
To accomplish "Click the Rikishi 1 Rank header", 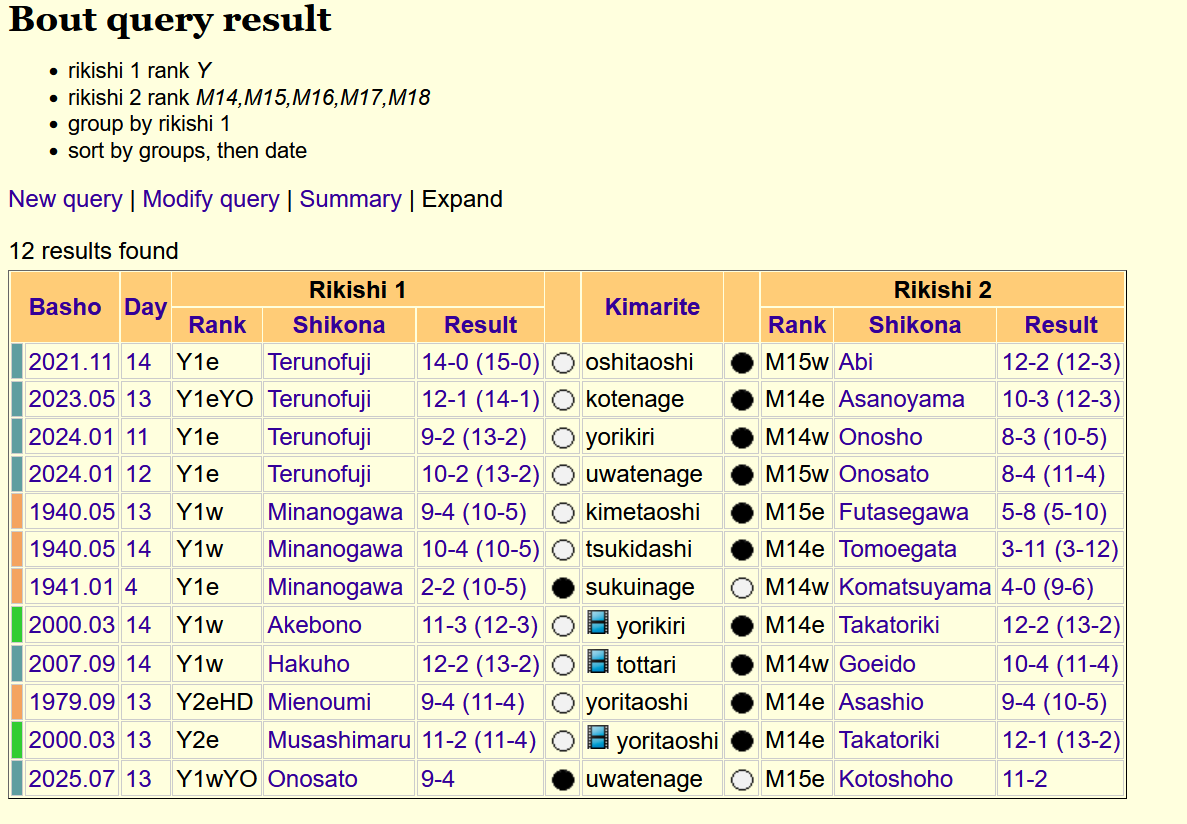I will click(x=217, y=325).
